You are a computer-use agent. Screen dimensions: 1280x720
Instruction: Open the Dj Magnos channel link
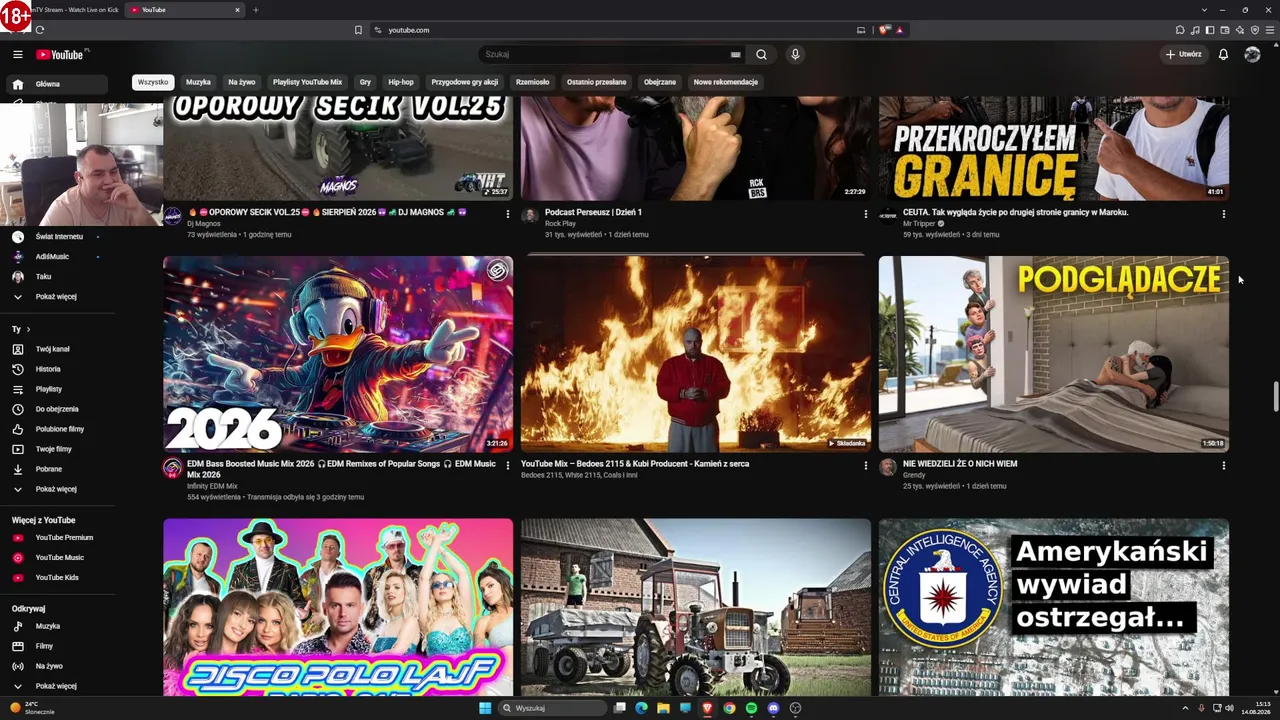click(204, 224)
